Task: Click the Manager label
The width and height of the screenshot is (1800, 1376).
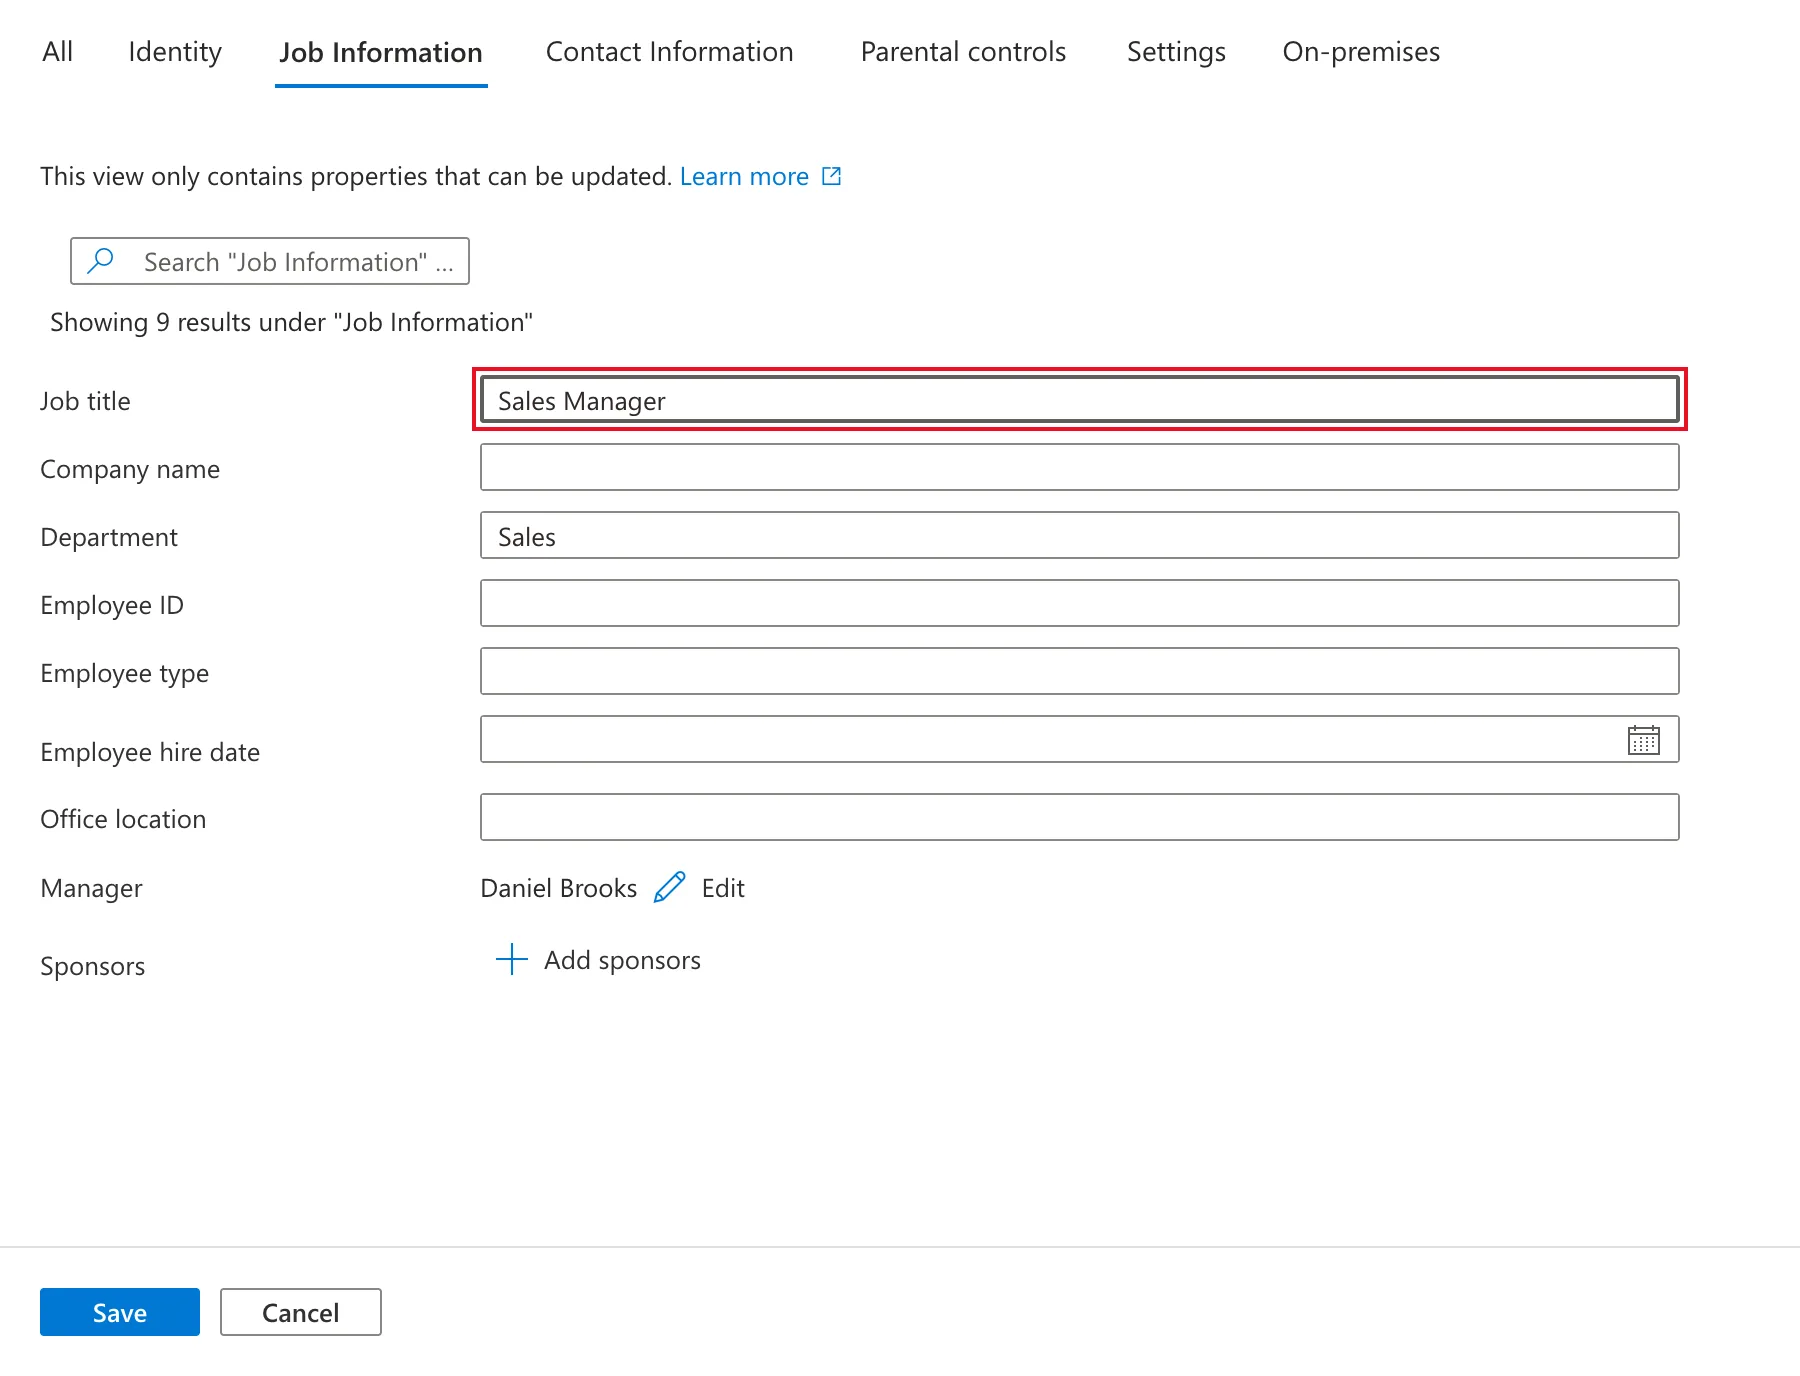Action: coord(91,888)
